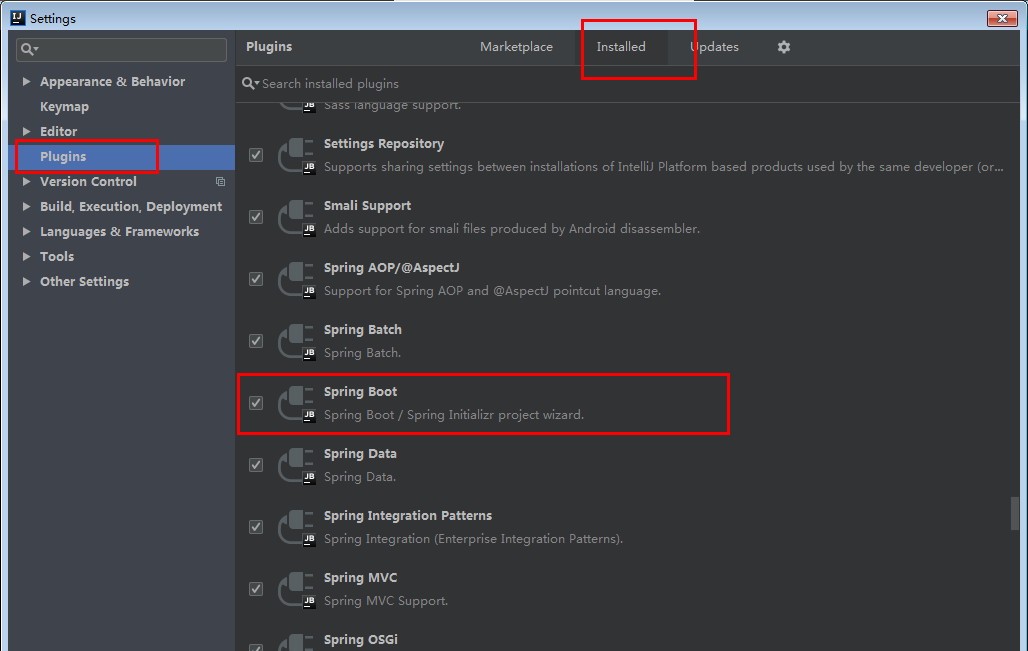Select the Spring MVC plugin name
The width and height of the screenshot is (1028, 651).
(x=360, y=578)
